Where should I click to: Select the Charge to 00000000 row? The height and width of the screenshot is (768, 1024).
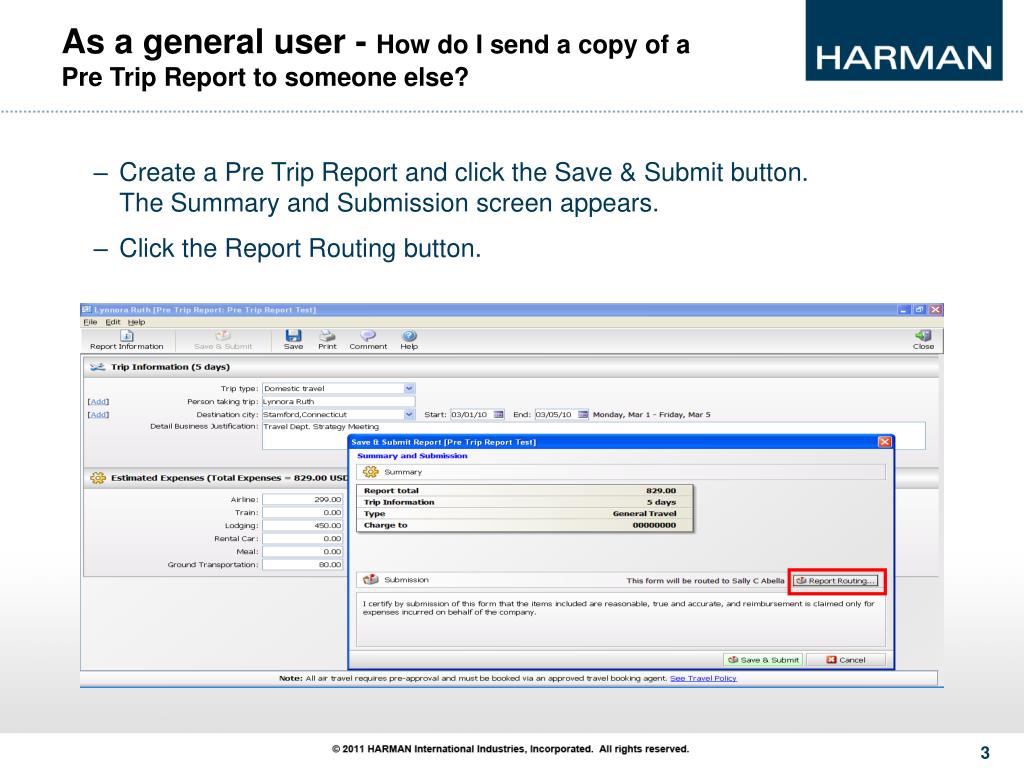coord(525,525)
